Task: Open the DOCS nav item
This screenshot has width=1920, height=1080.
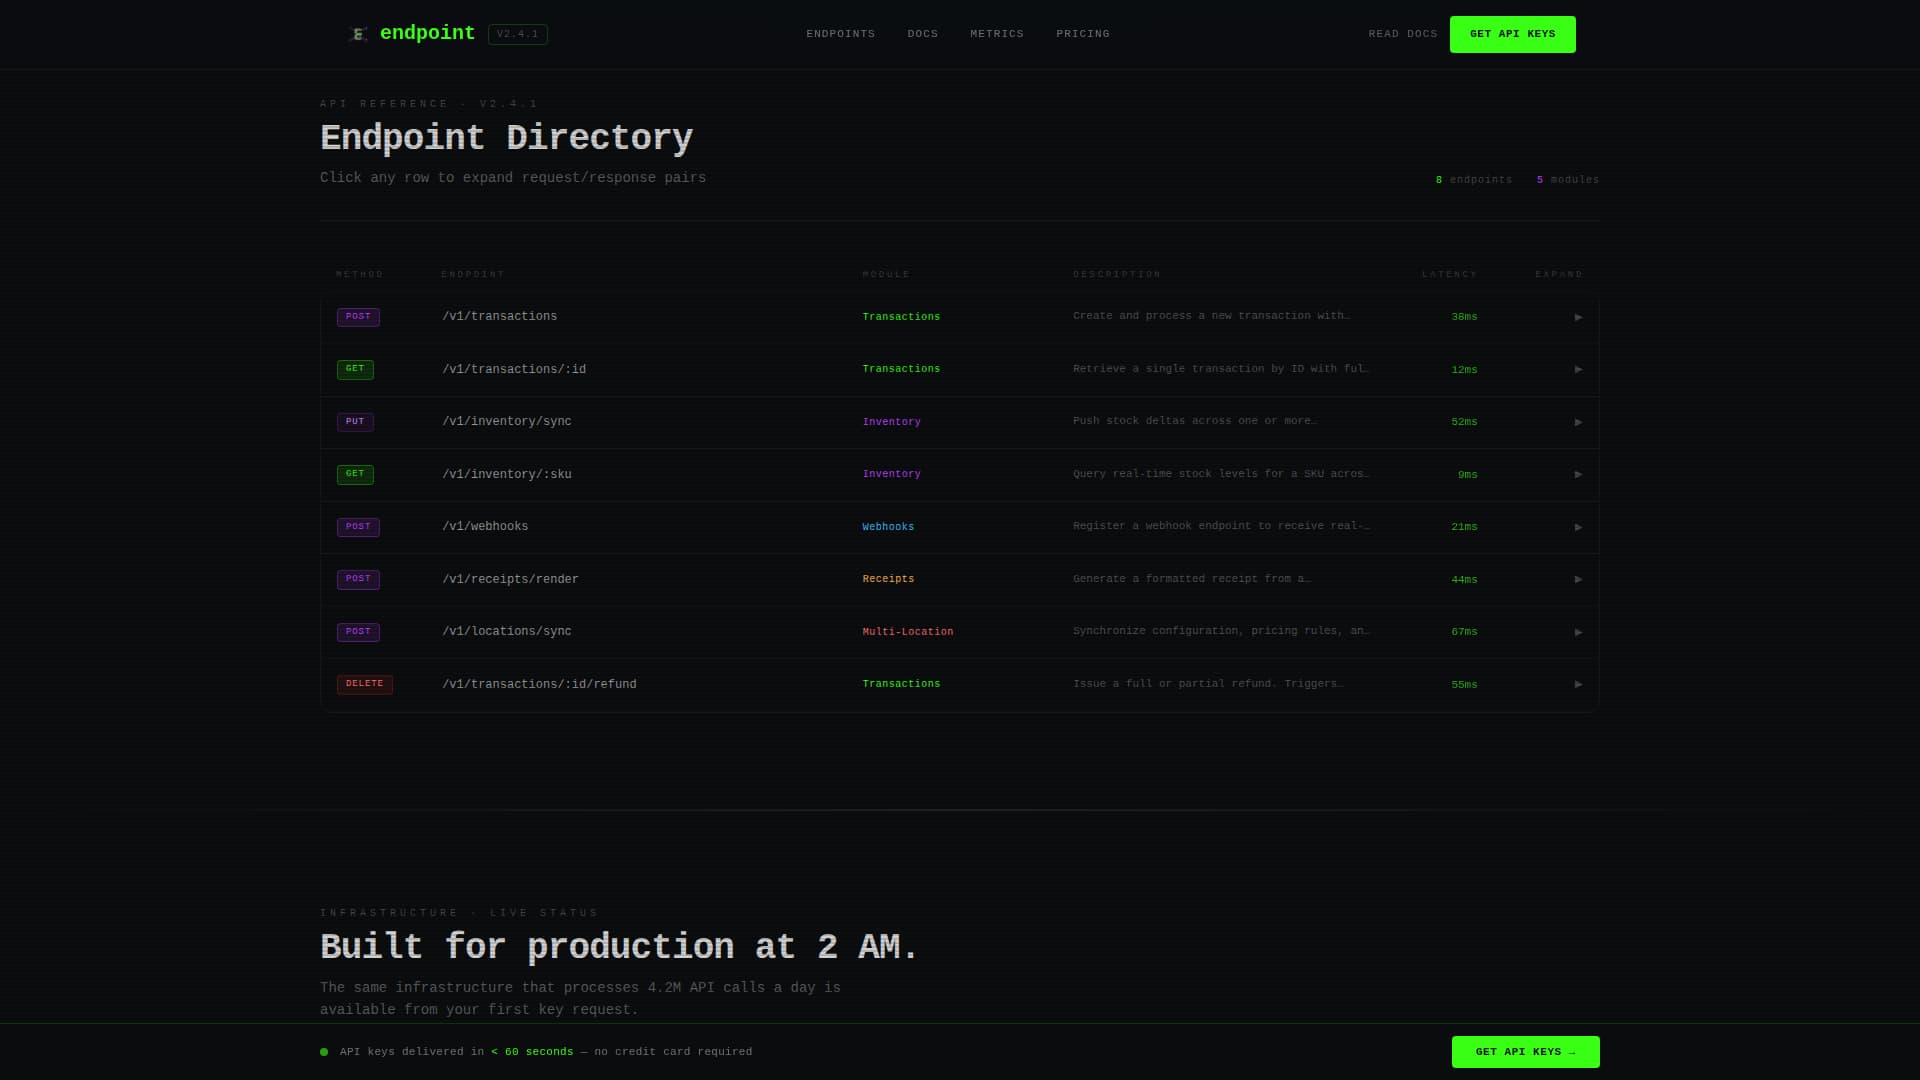Action: click(x=922, y=34)
